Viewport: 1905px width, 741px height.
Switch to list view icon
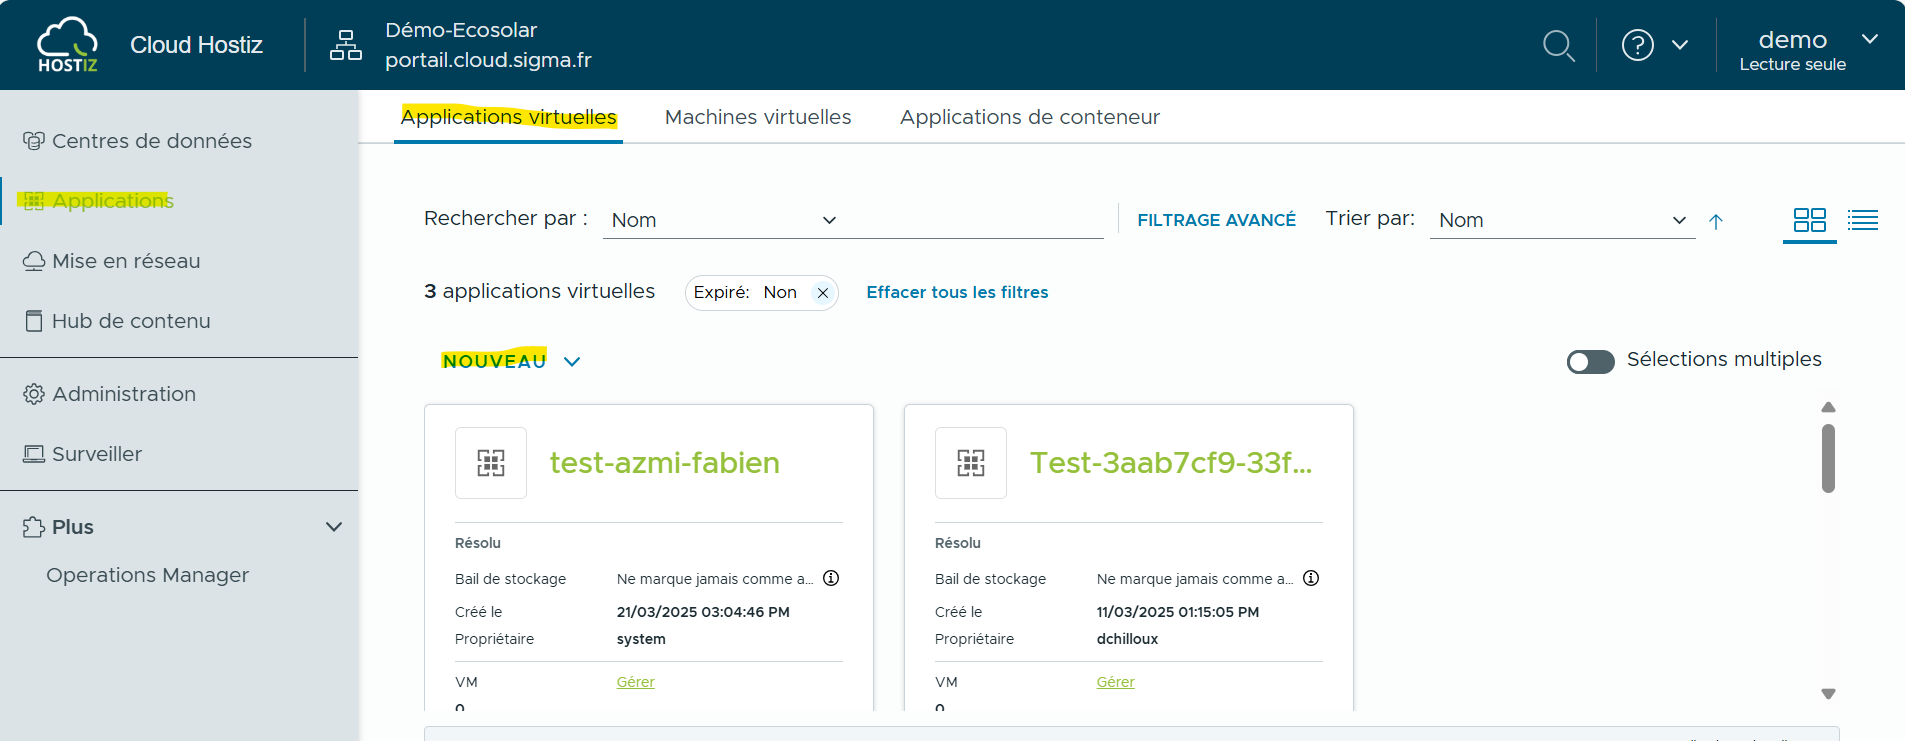1862,220
